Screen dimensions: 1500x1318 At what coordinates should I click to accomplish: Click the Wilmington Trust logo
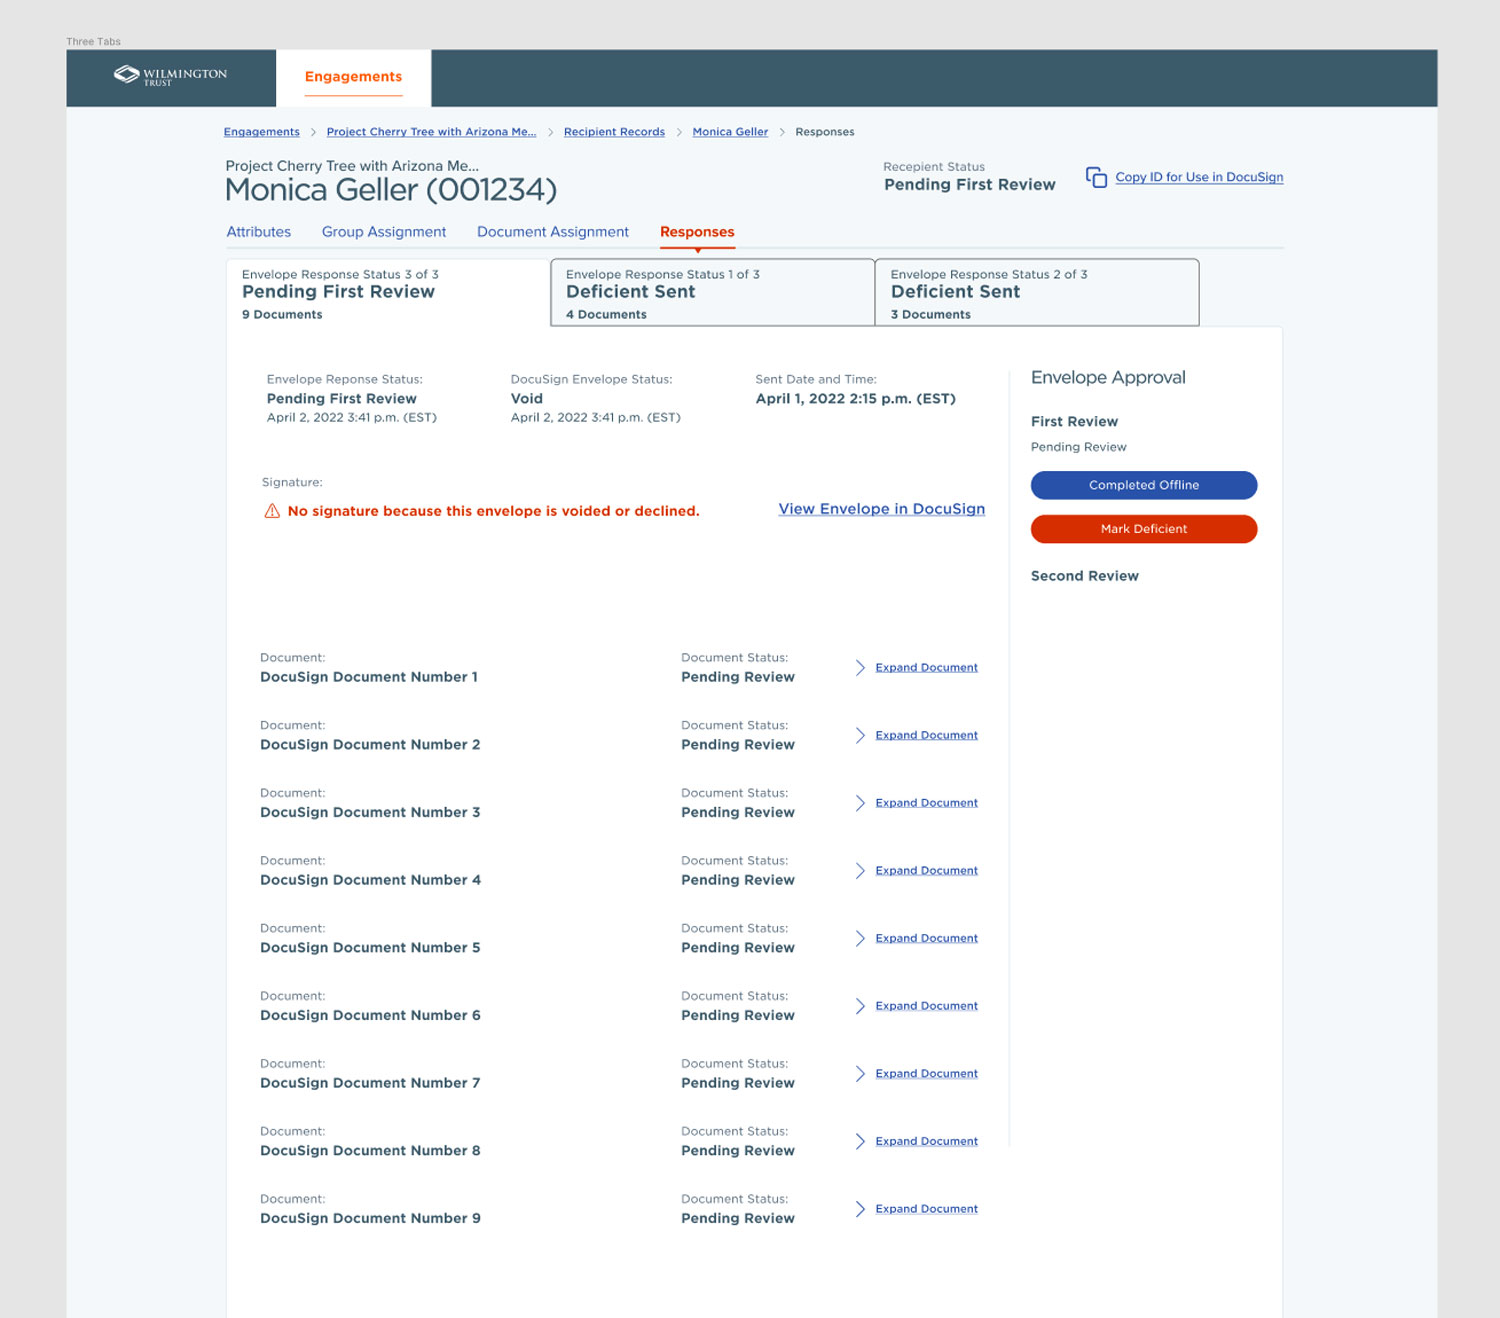click(170, 75)
